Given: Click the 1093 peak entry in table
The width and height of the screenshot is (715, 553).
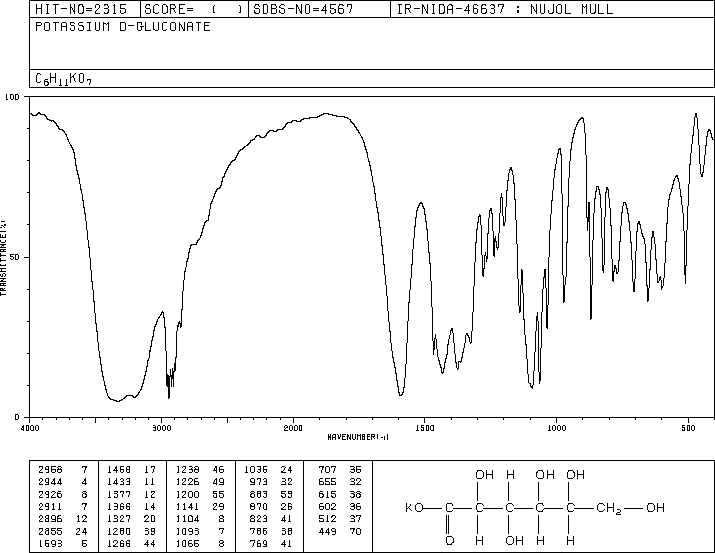Looking at the screenshot, I should coord(201,531).
